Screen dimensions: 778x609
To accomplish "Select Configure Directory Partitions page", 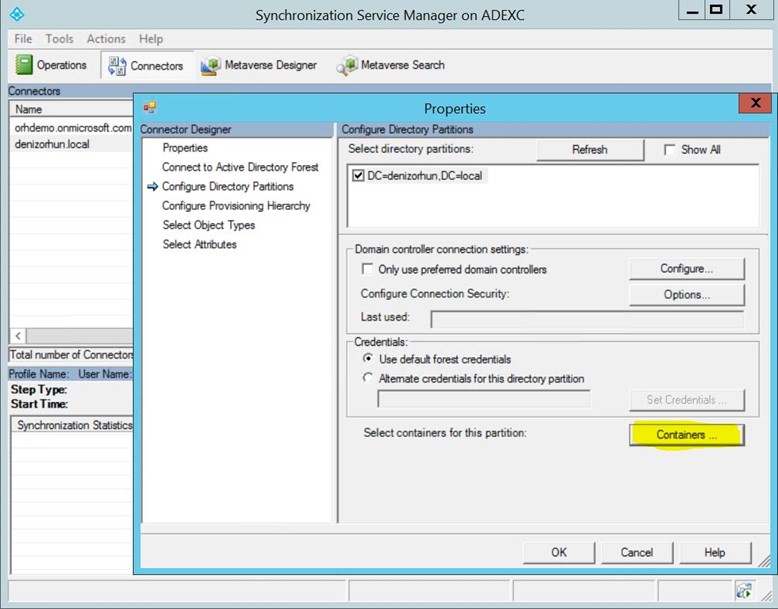I will click(x=228, y=187).
